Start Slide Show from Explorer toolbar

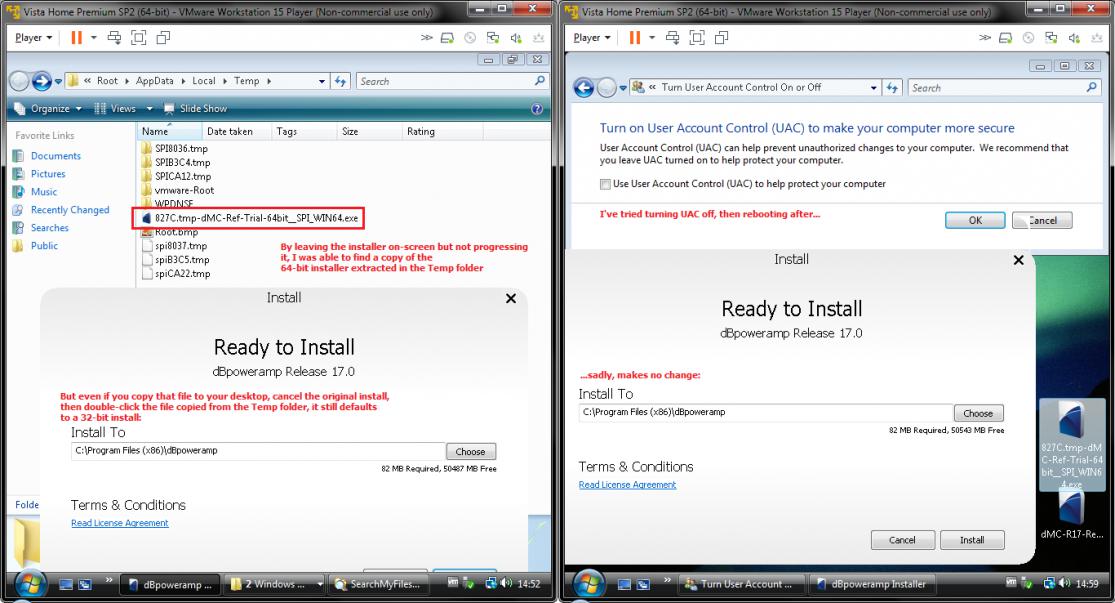coord(196,109)
